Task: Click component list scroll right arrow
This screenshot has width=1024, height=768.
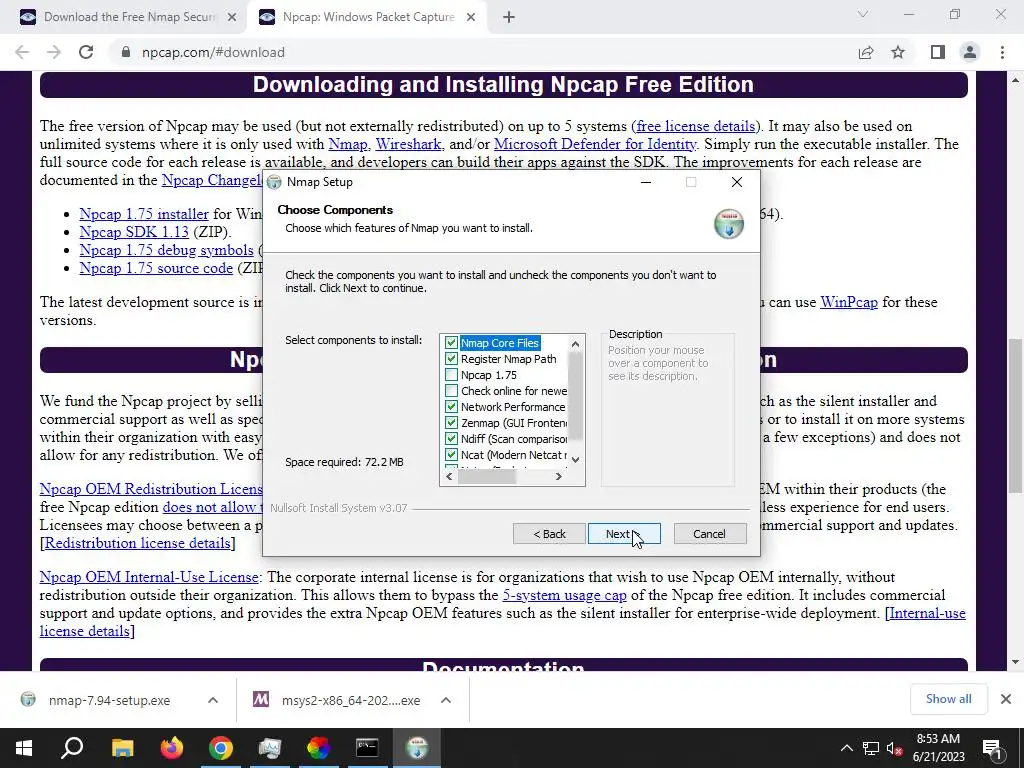Action: tap(558, 477)
